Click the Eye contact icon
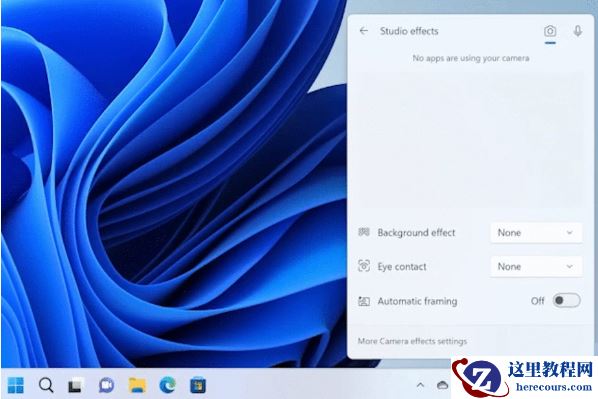The height and width of the screenshot is (399, 598). [x=364, y=266]
